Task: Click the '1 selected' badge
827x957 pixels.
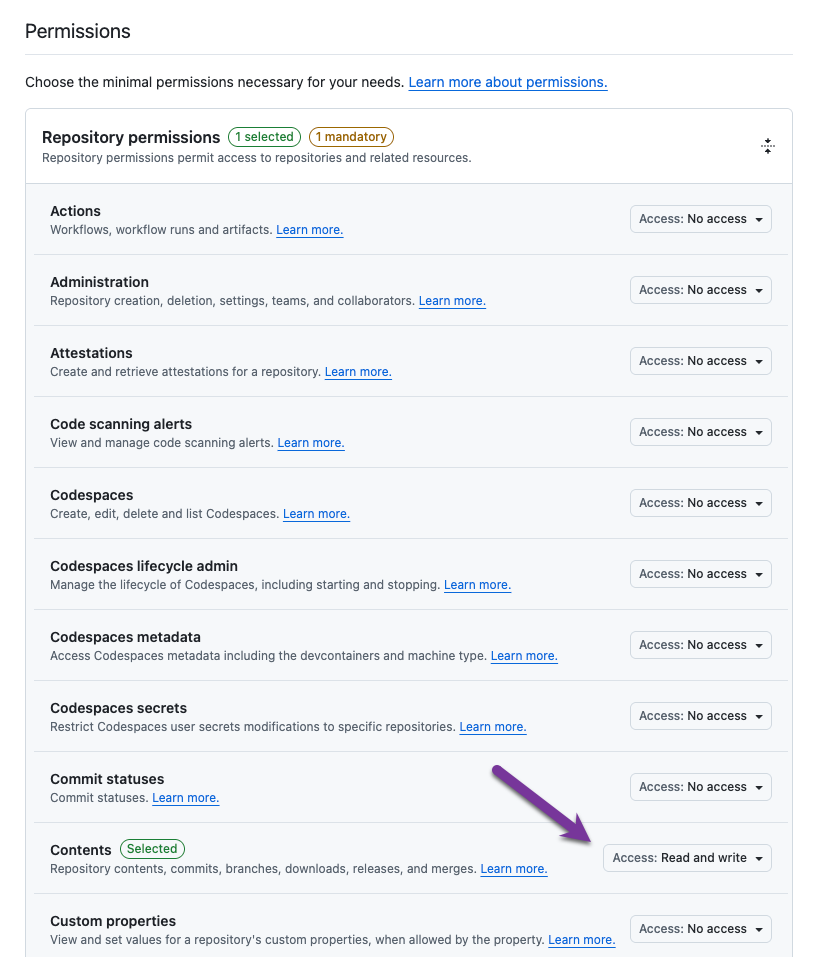Action: click(264, 137)
